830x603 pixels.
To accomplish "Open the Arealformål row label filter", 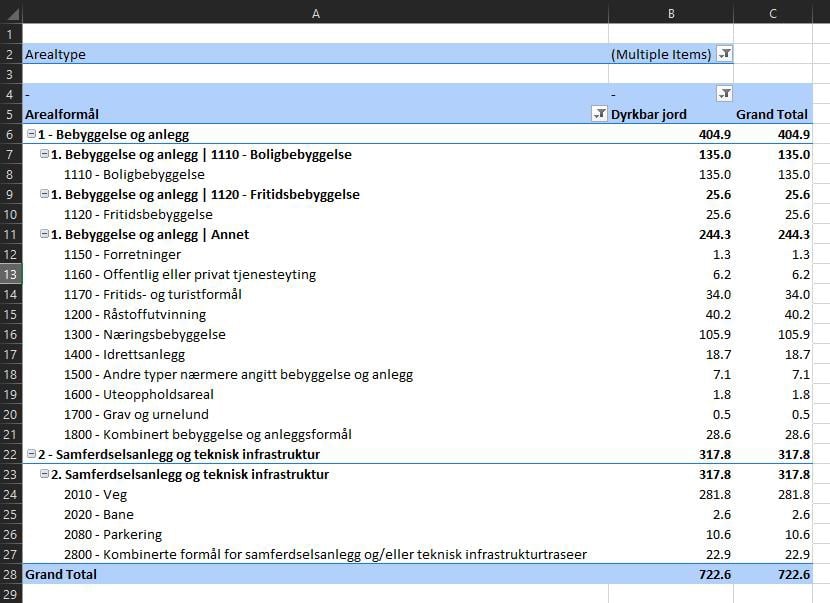I will [x=599, y=114].
